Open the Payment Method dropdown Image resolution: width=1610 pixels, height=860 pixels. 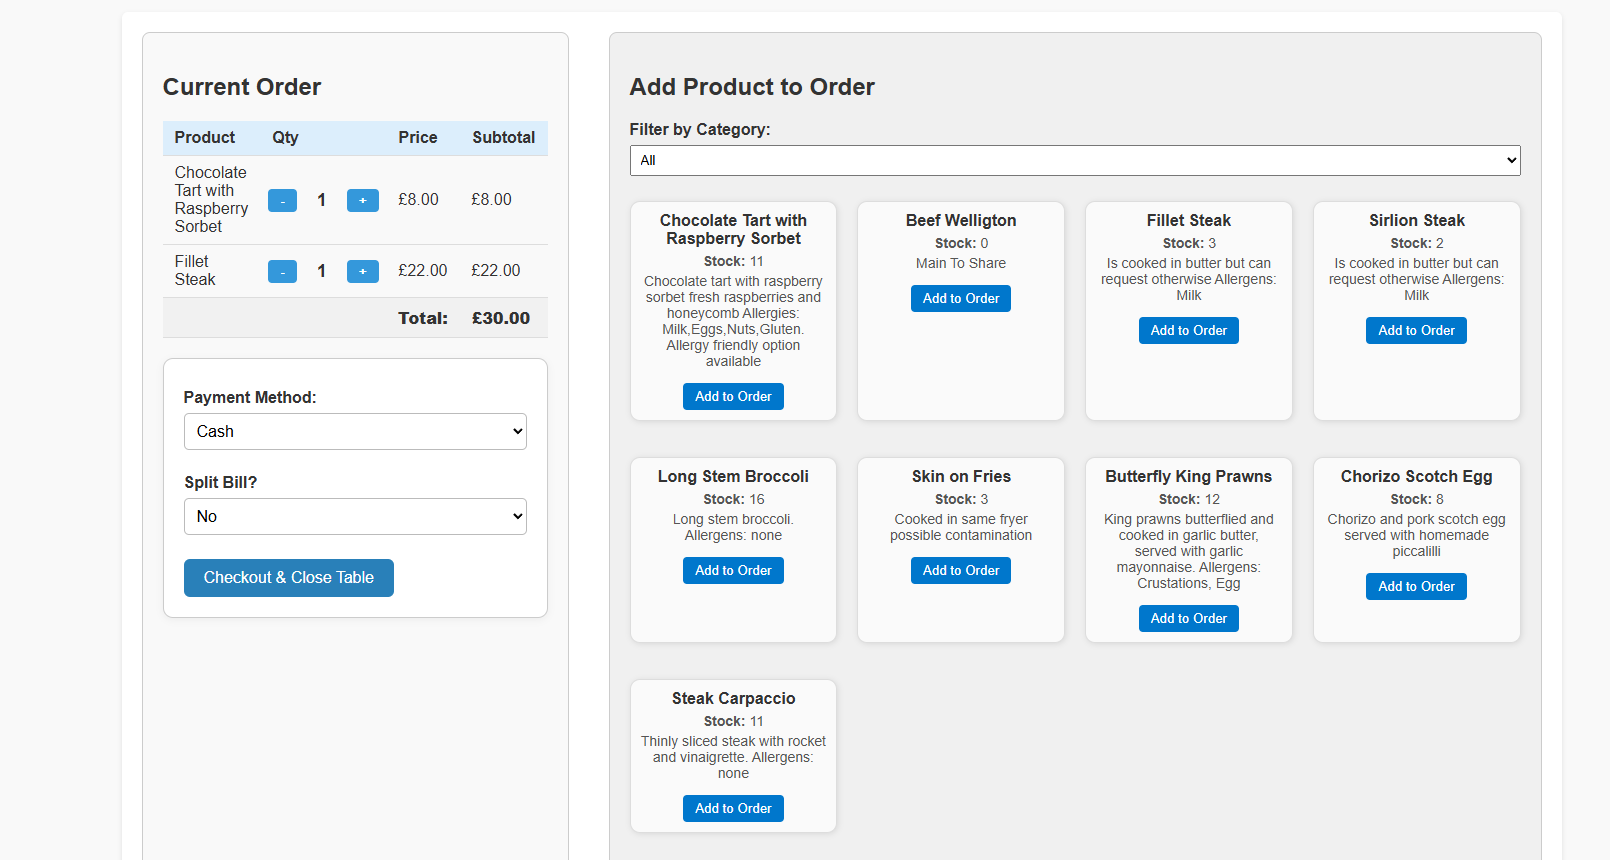(355, 432)
